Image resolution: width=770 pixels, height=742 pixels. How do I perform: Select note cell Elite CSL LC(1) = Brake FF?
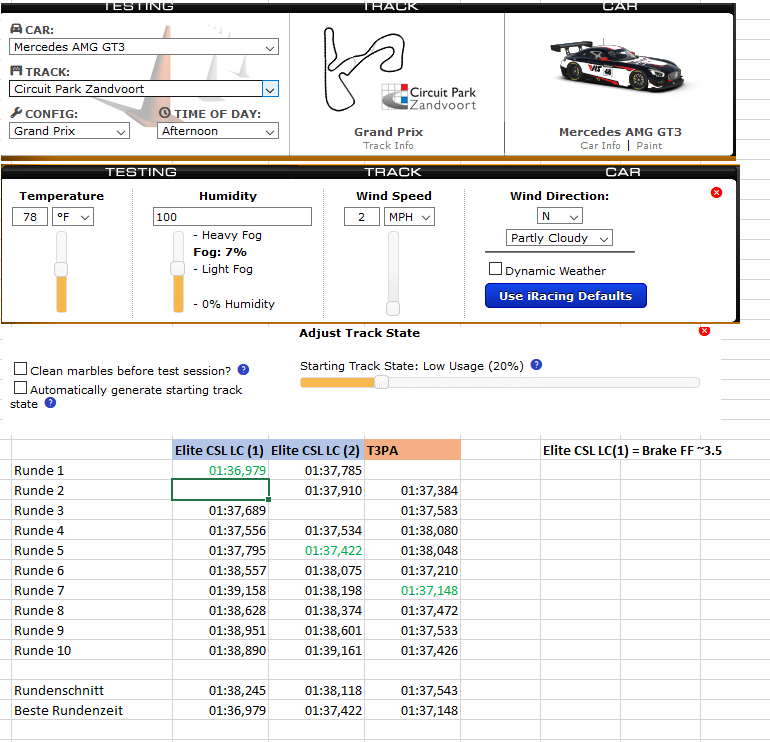632,450
